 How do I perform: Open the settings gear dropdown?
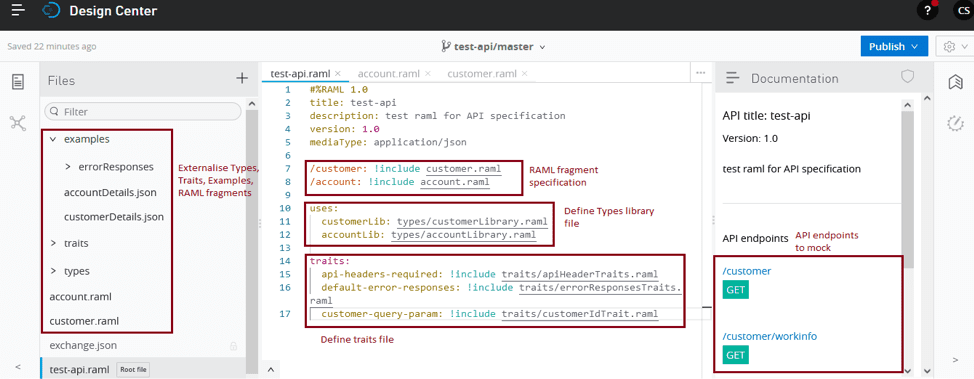tap(955, 47)
